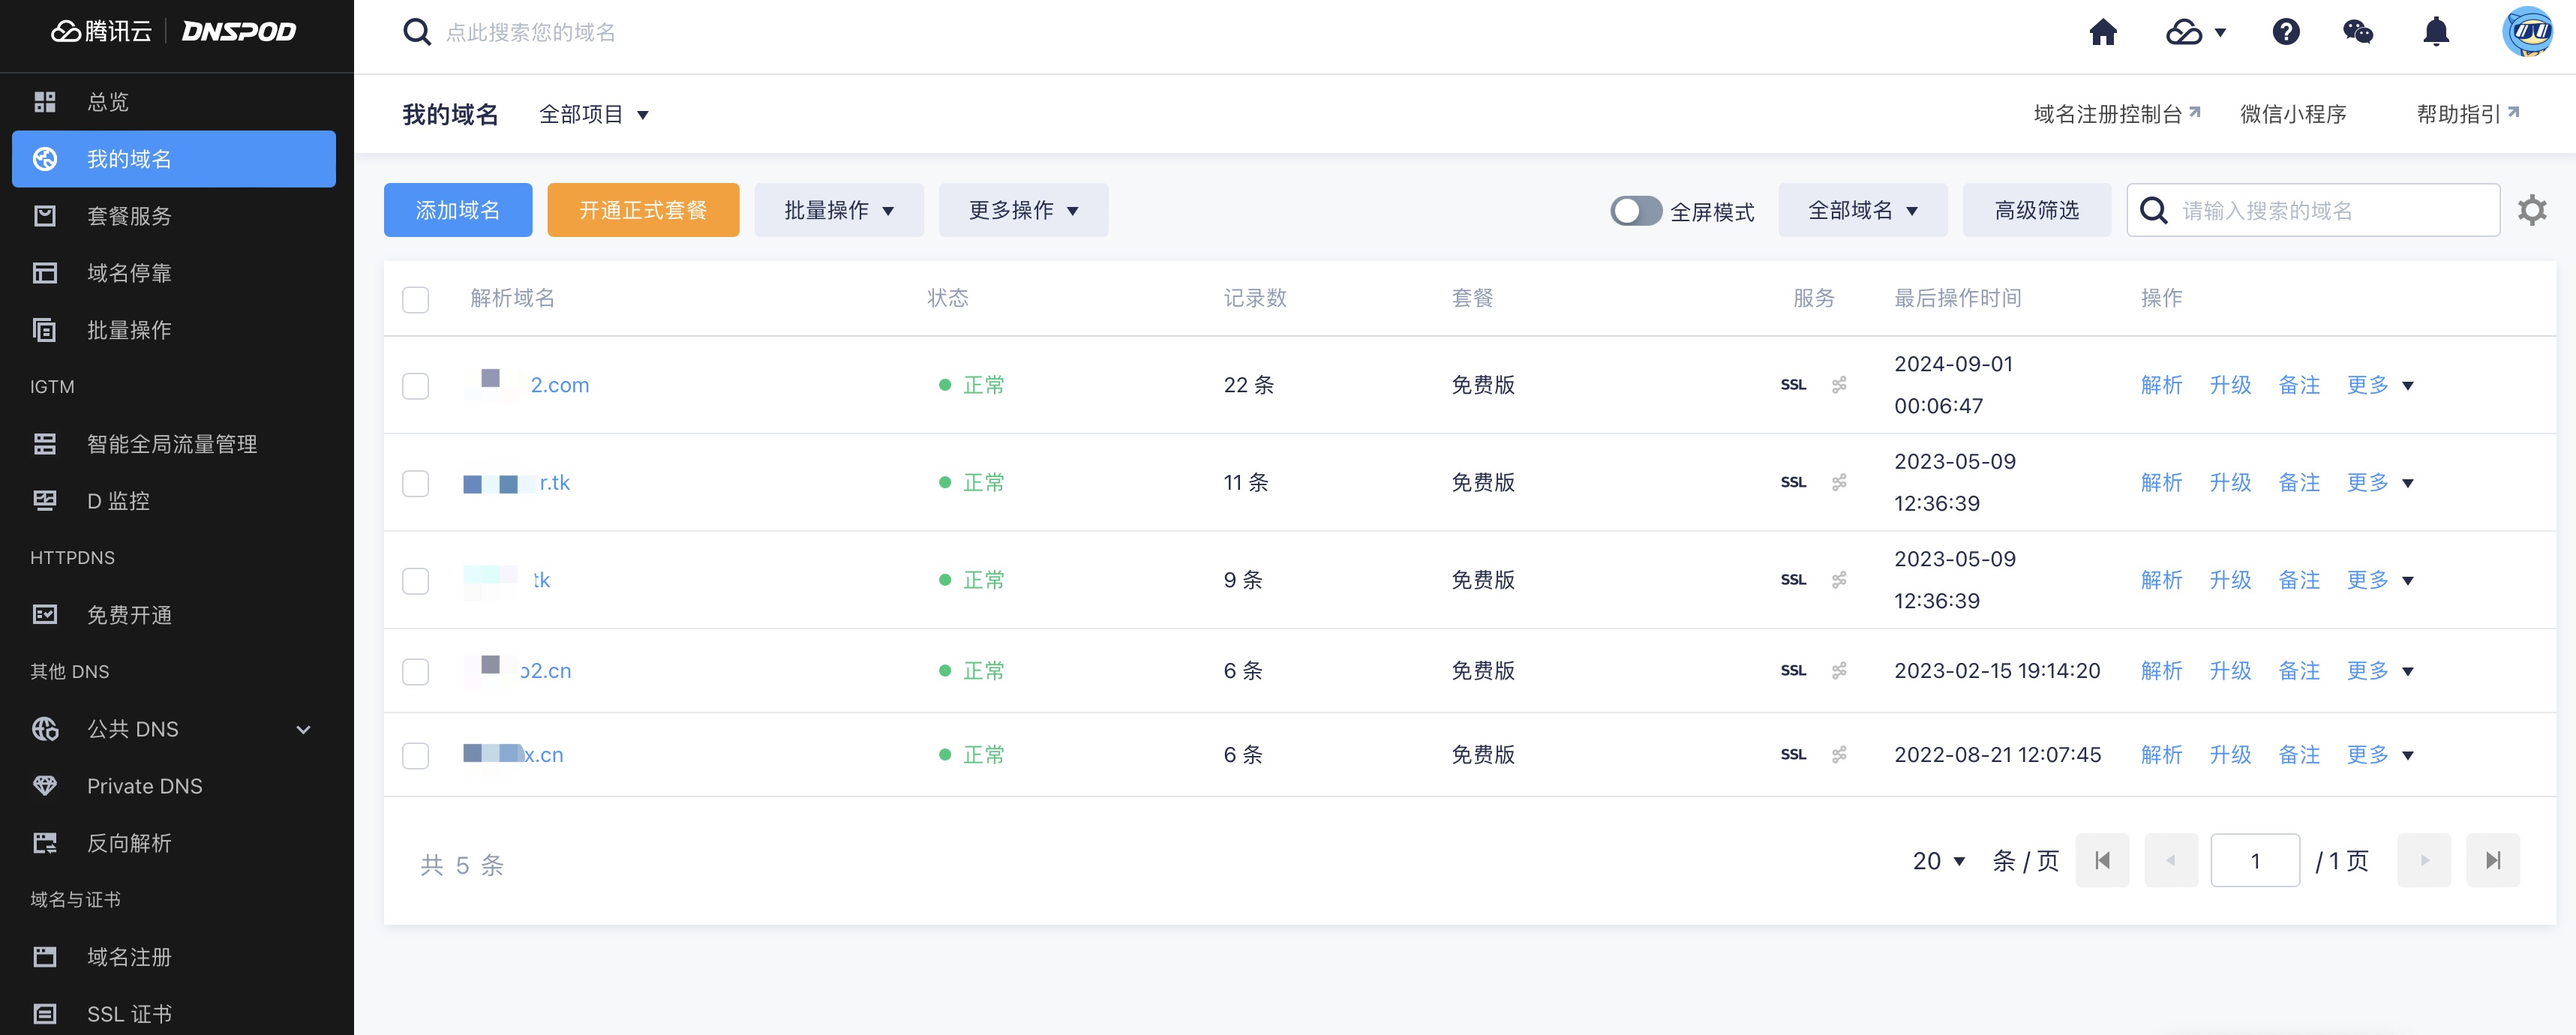
Task: Click the 高级筛选 button
Action: [x=2036, y=210]
